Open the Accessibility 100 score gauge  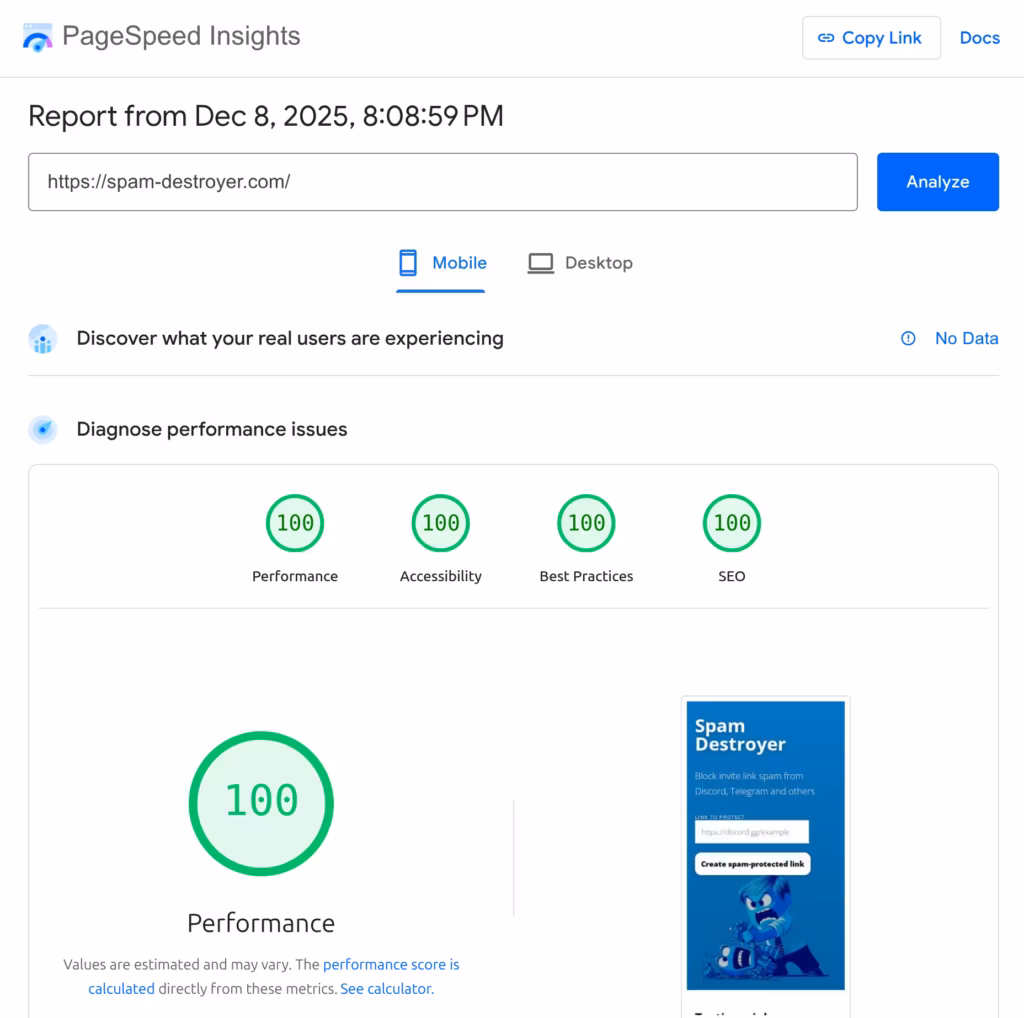click(440, 523)
